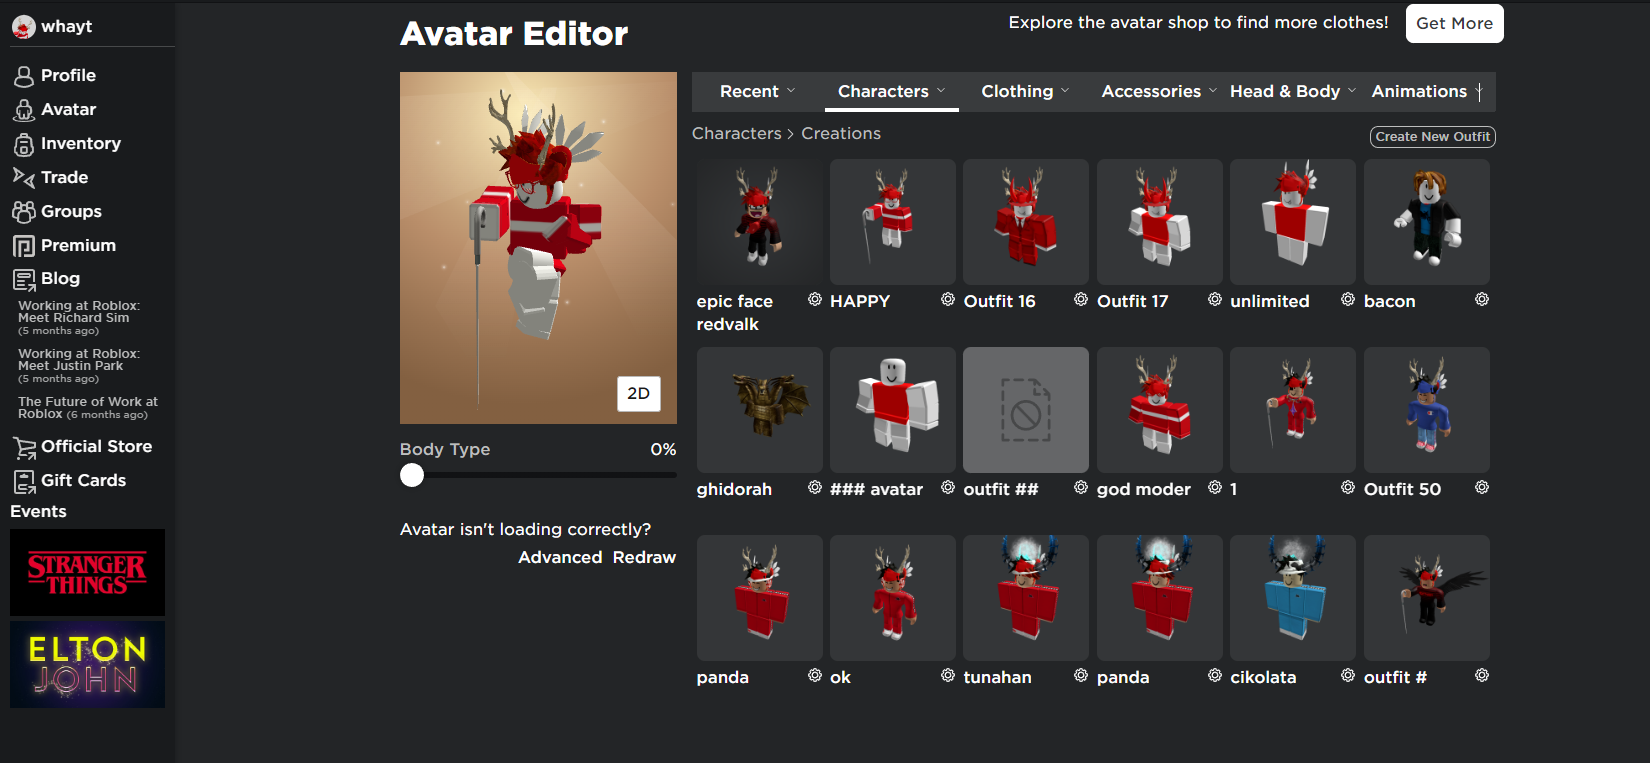1650x763 pixels.
Task: Click the Profile icon in sidebar
Action: click(x=24, y=76)
